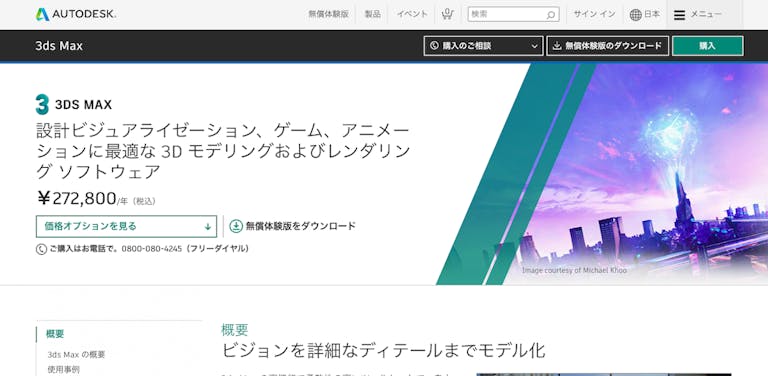
Task: Open the 無償体験版 nav item
Action: [x=328, y=14]
